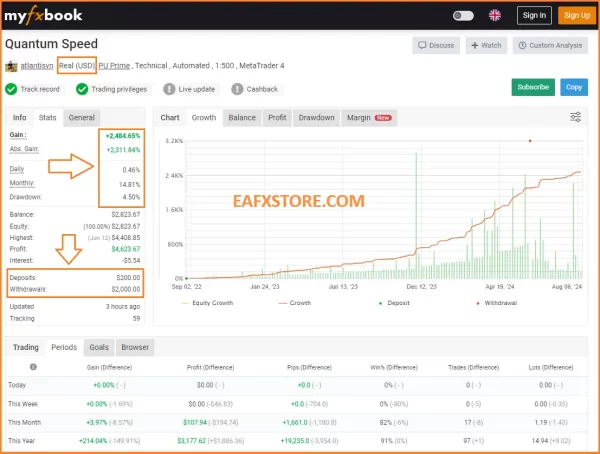Image resolution: width=600 pixels, height=454 pixels.
Task: Open the UK flag language selector
Action: click(x=495, y=15)
